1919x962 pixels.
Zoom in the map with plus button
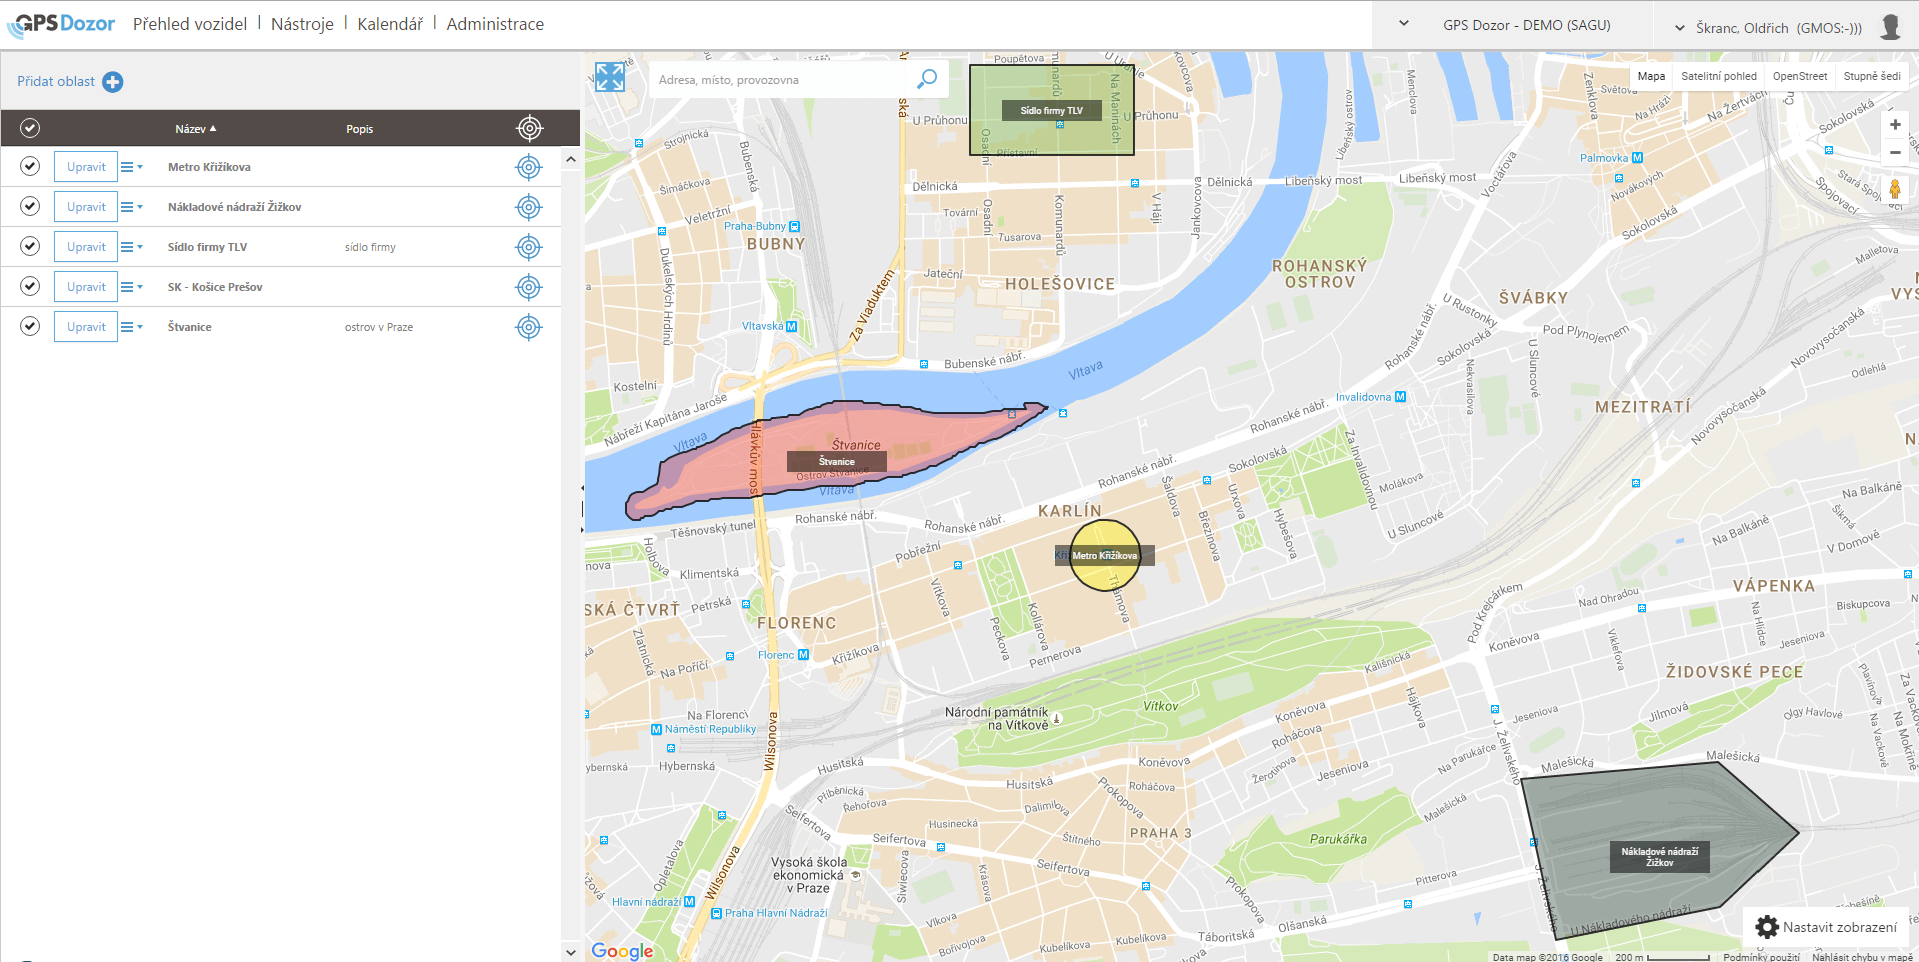pos(1894,125)
